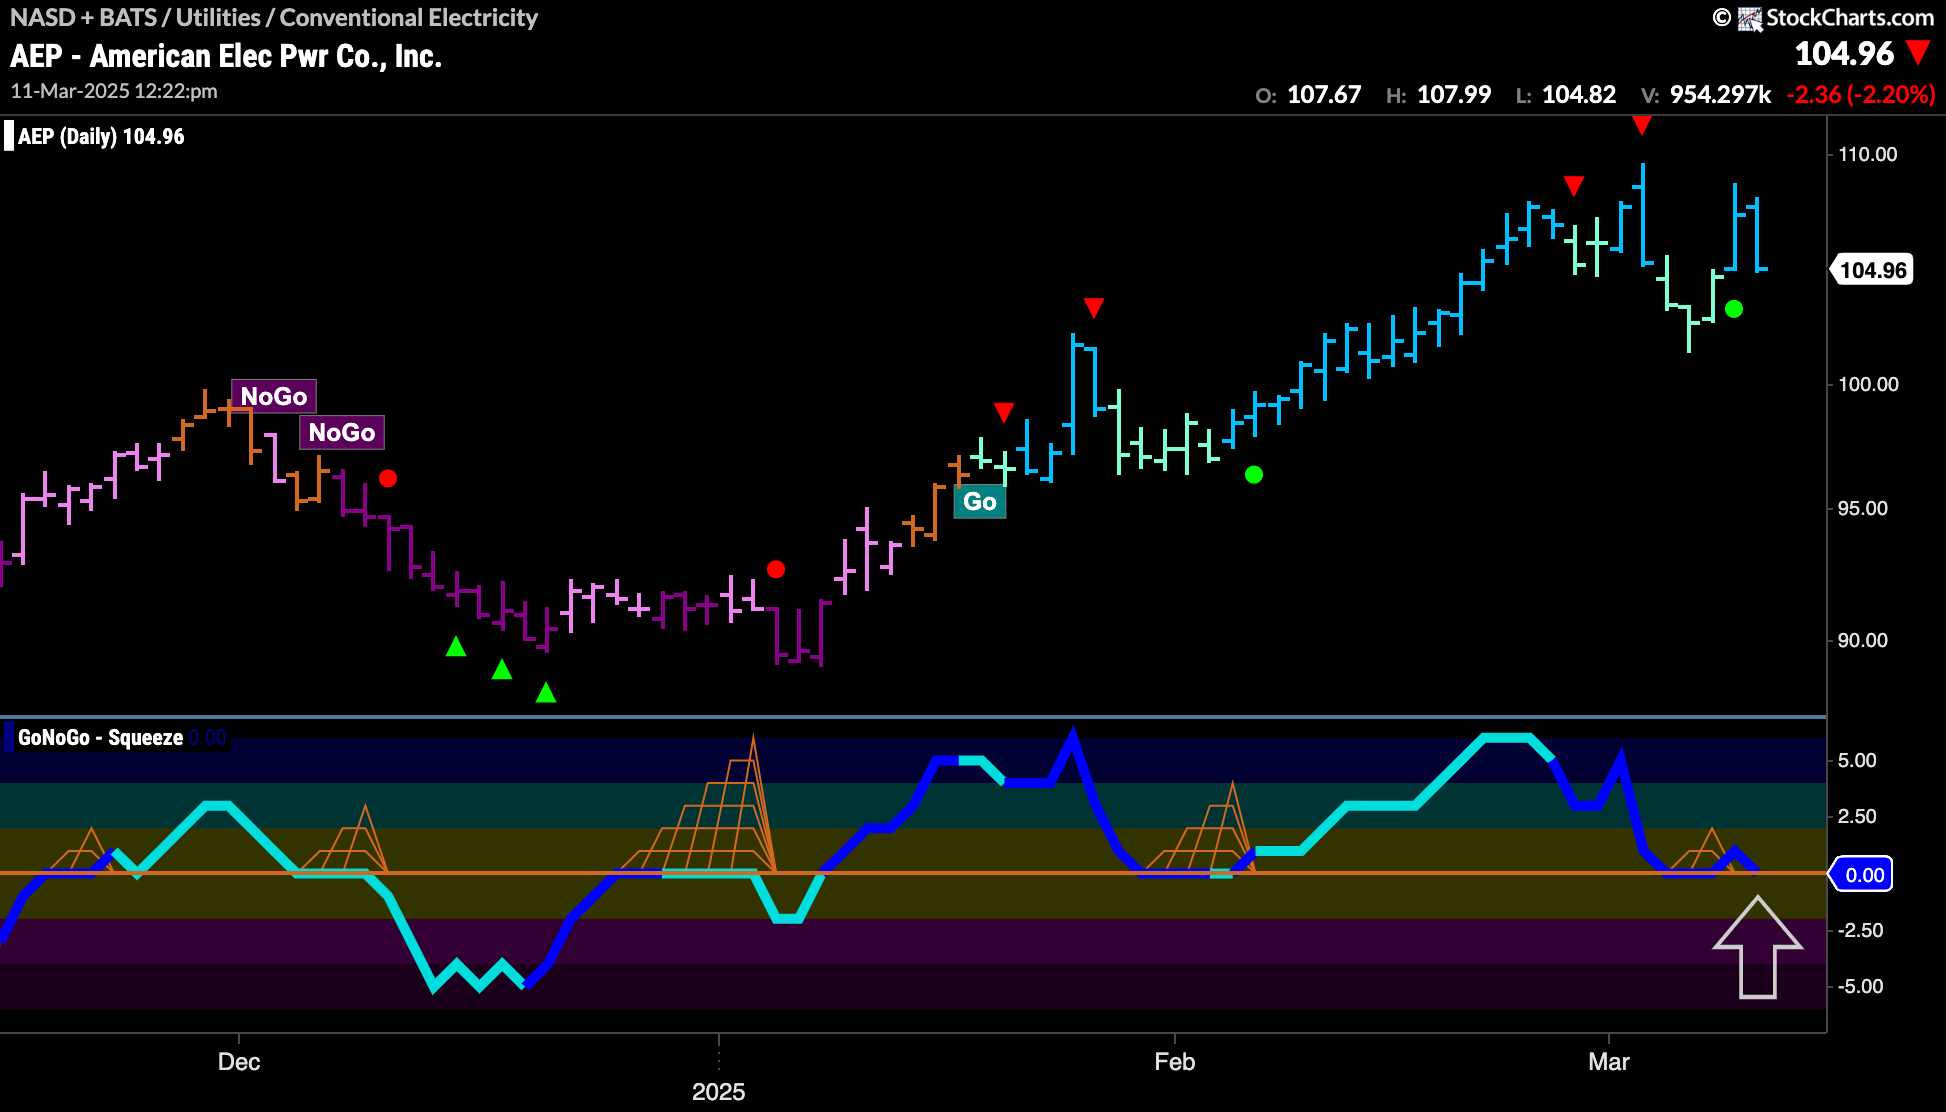1946x1112 pixels.
Task: Click the 90.00 price axis label
Action: 1863,640
